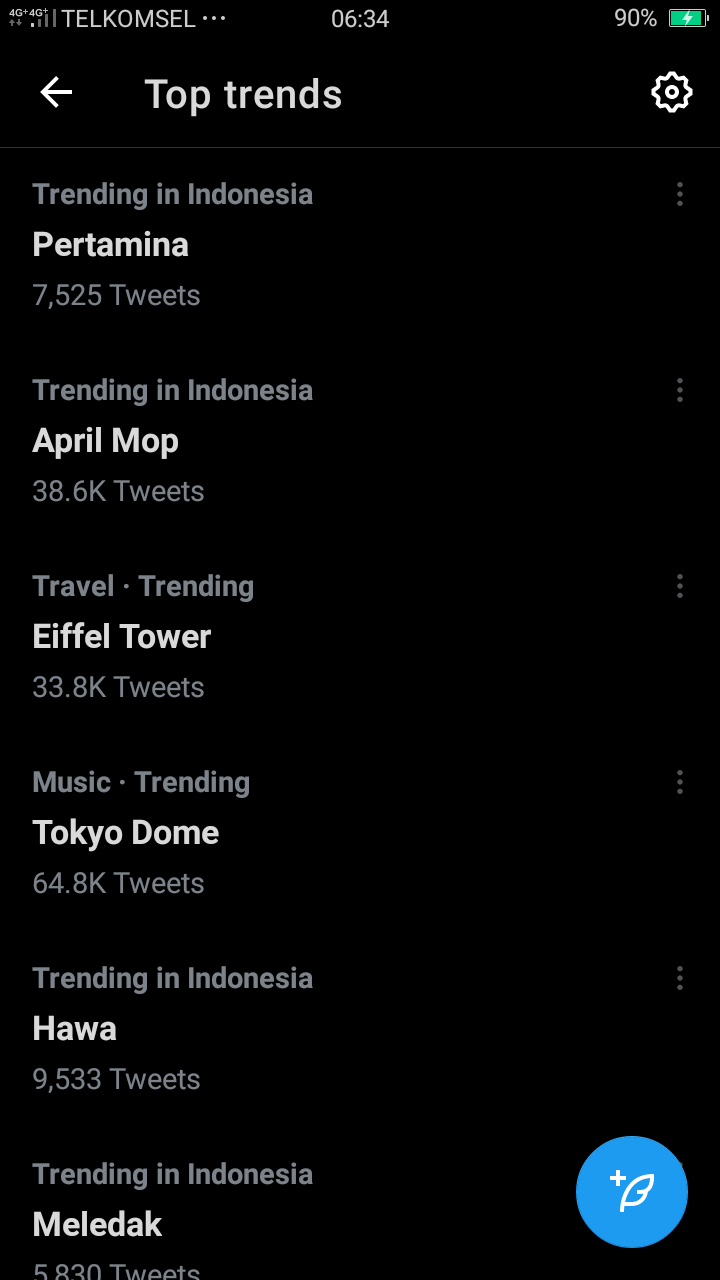720x1280 pixels.
Task: Open trends settings gear icon
Action: [x=671, y=93]
